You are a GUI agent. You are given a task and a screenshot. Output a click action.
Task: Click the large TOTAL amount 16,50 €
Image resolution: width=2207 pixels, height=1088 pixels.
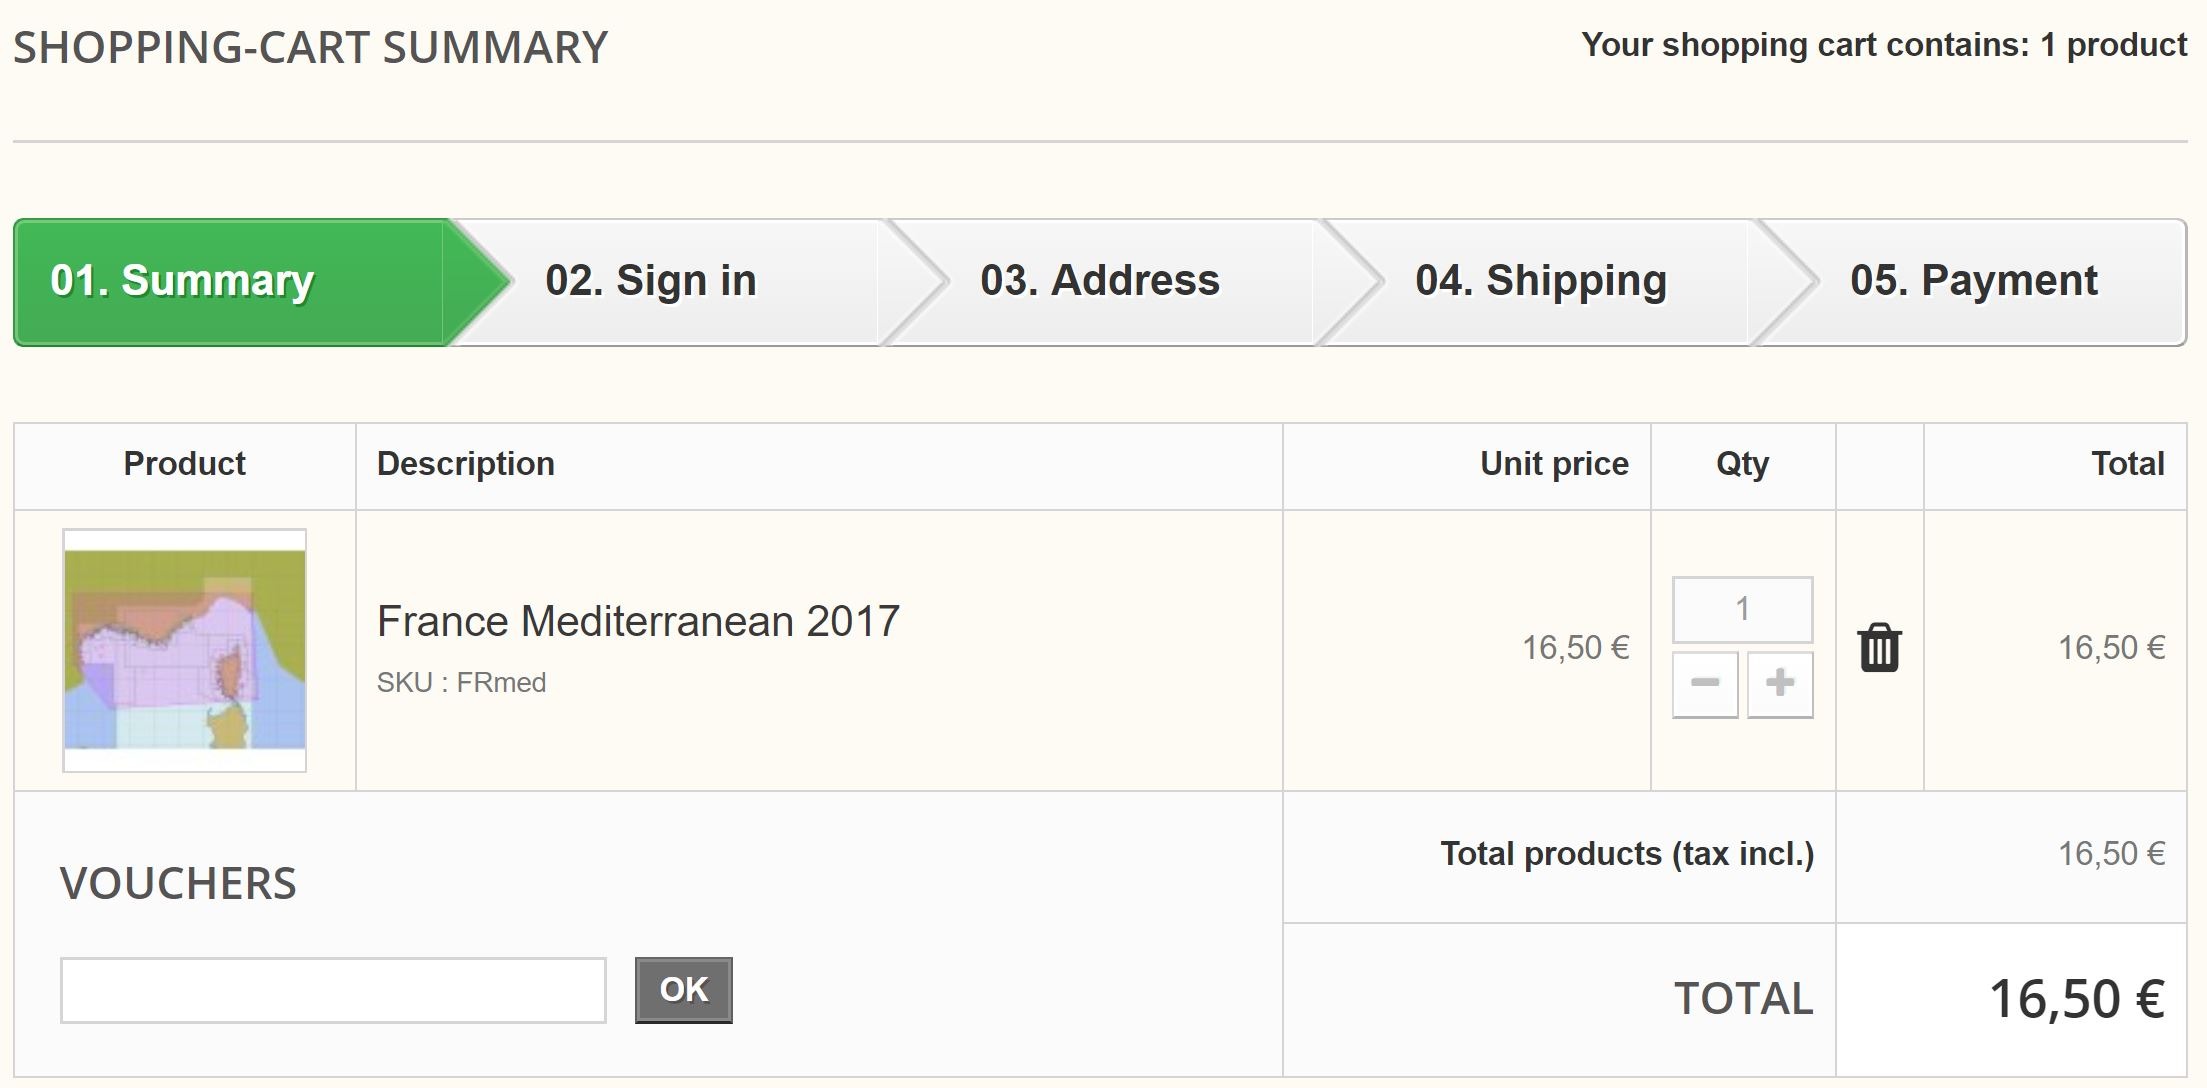(2077, 999)
